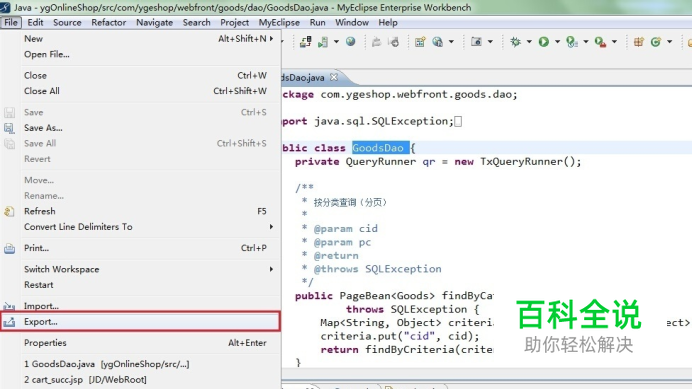Choose Export... from the File menu
The width and height of the screenshot is (692, 389).
coord(140,321)
